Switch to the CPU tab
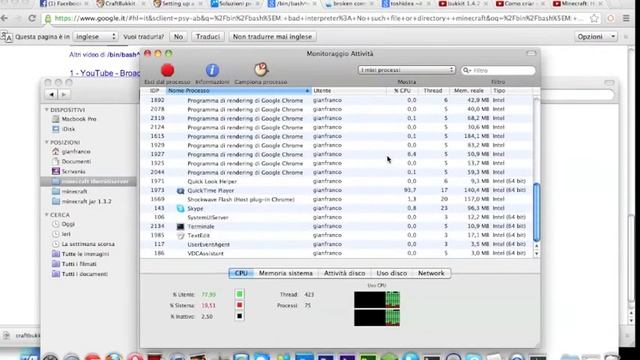Viewport: 640px width, 360px height. [241, 273]
